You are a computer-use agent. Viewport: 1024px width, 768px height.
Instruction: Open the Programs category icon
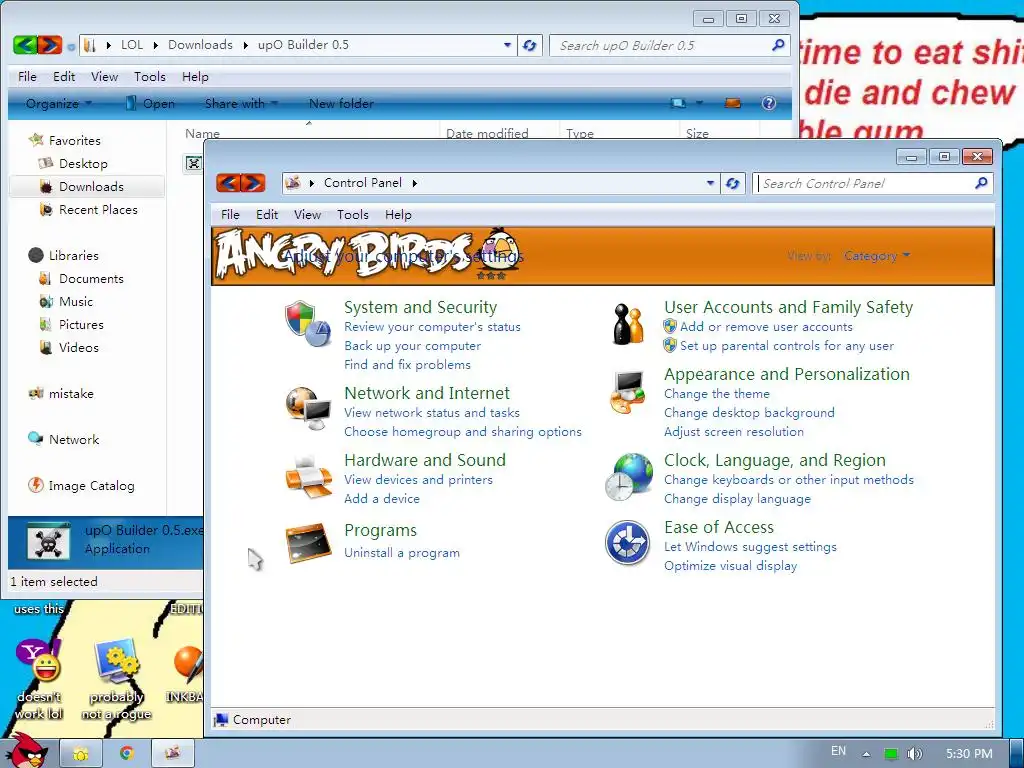(308, 543)
